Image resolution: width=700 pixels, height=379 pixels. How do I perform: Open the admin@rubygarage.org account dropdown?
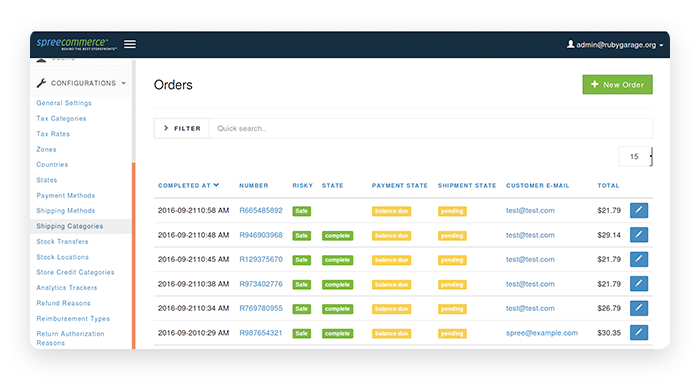click(x=615, y=45)
